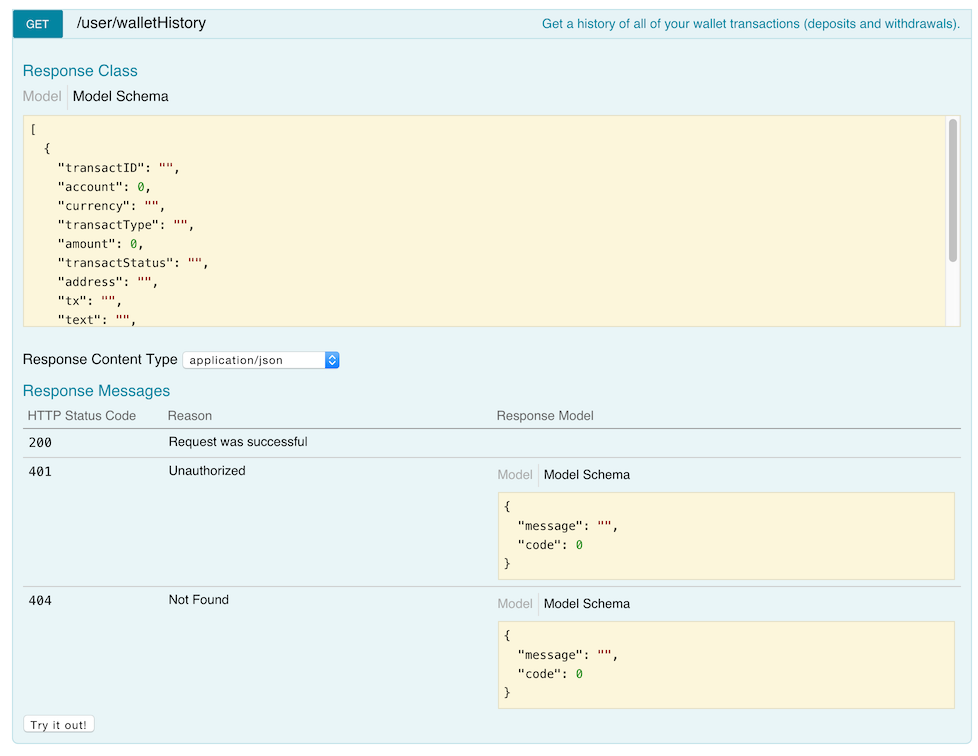
Task: Click the 'Unauthorized' reason text
Action: tap(207, 471)
